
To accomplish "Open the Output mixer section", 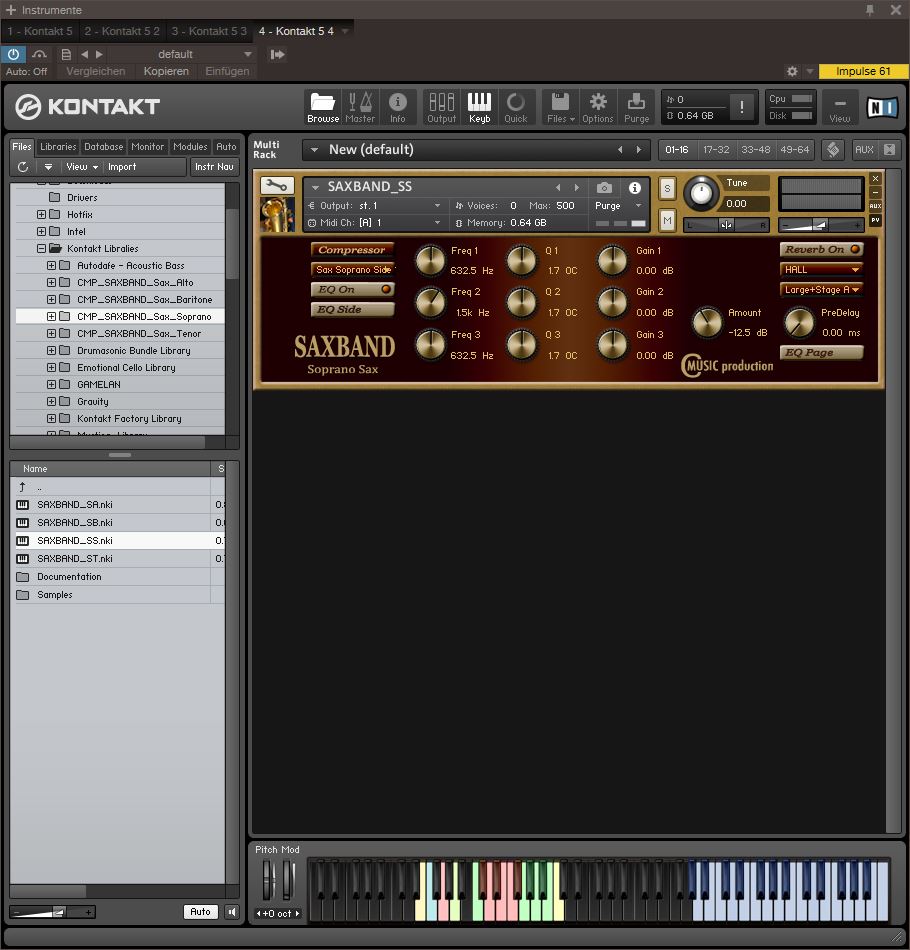I will 442,107.
